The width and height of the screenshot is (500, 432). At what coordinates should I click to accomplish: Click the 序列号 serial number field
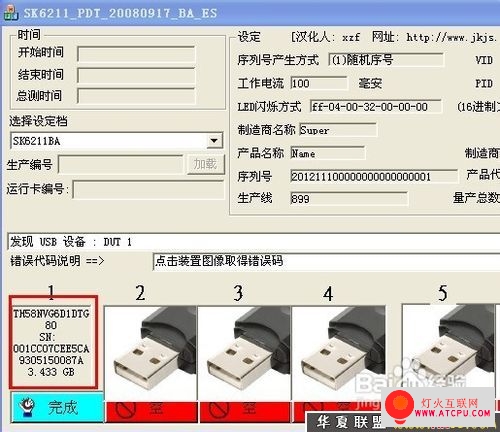pos(374,176)
